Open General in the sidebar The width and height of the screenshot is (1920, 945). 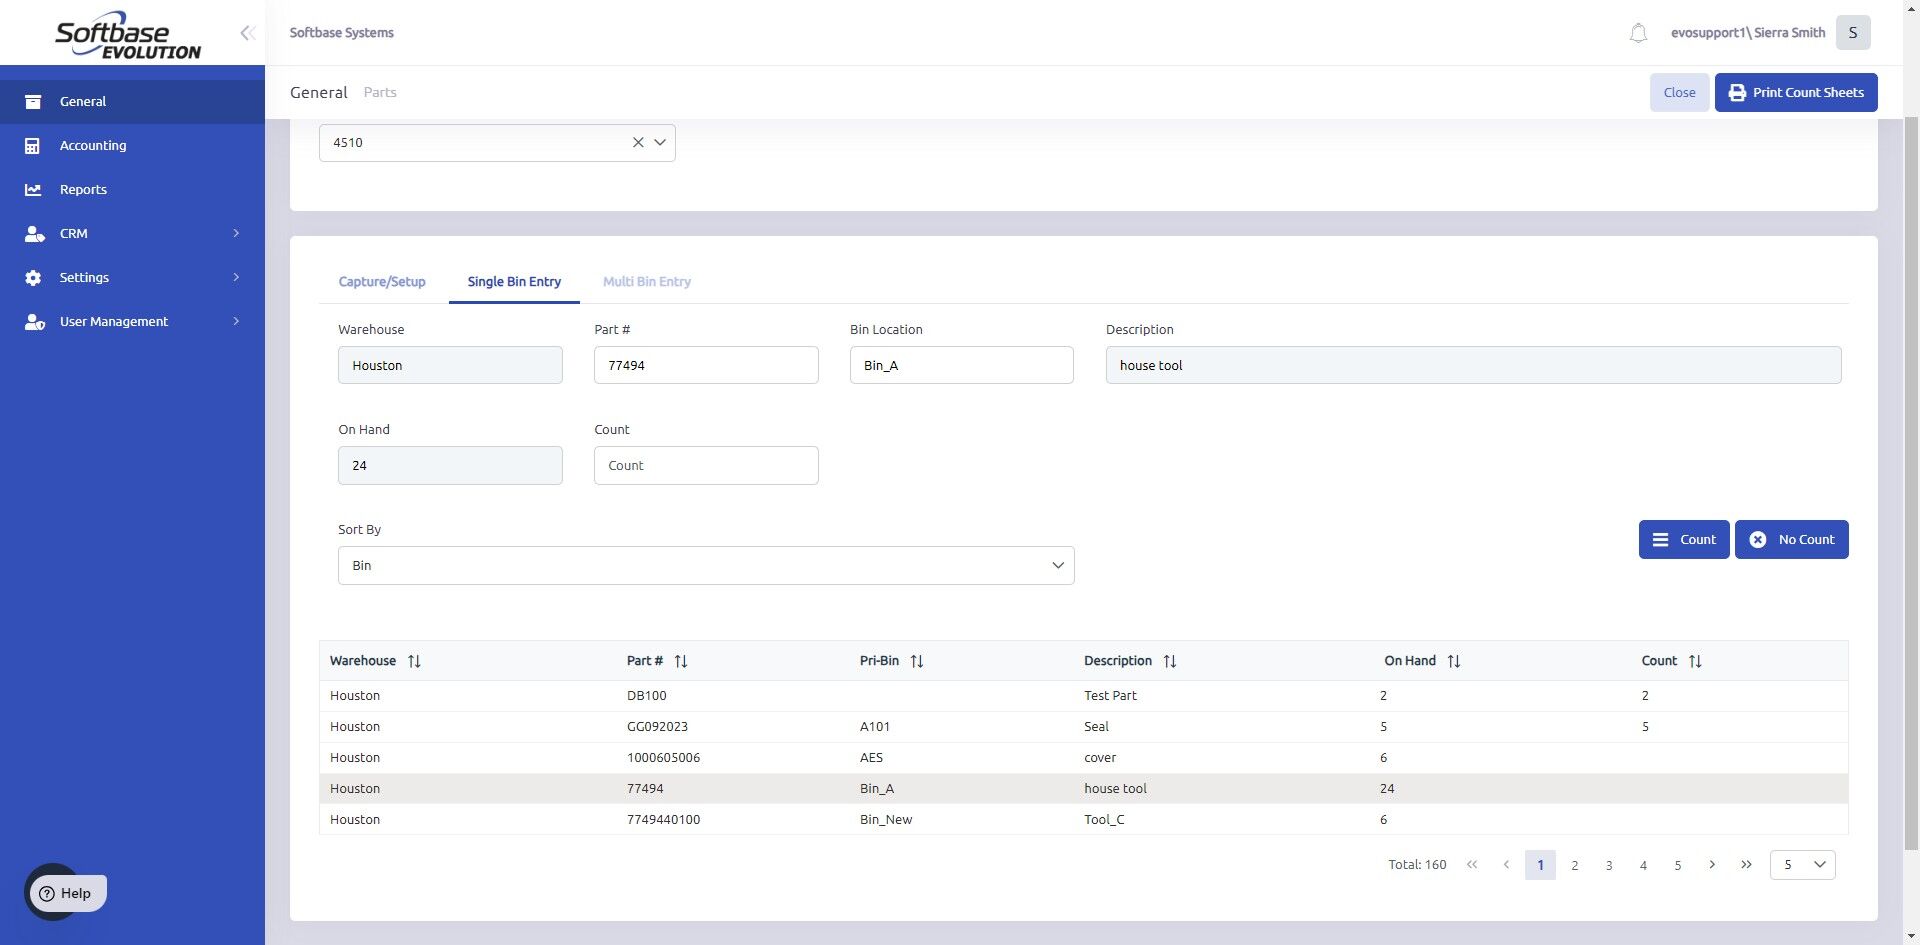point(132,102)
